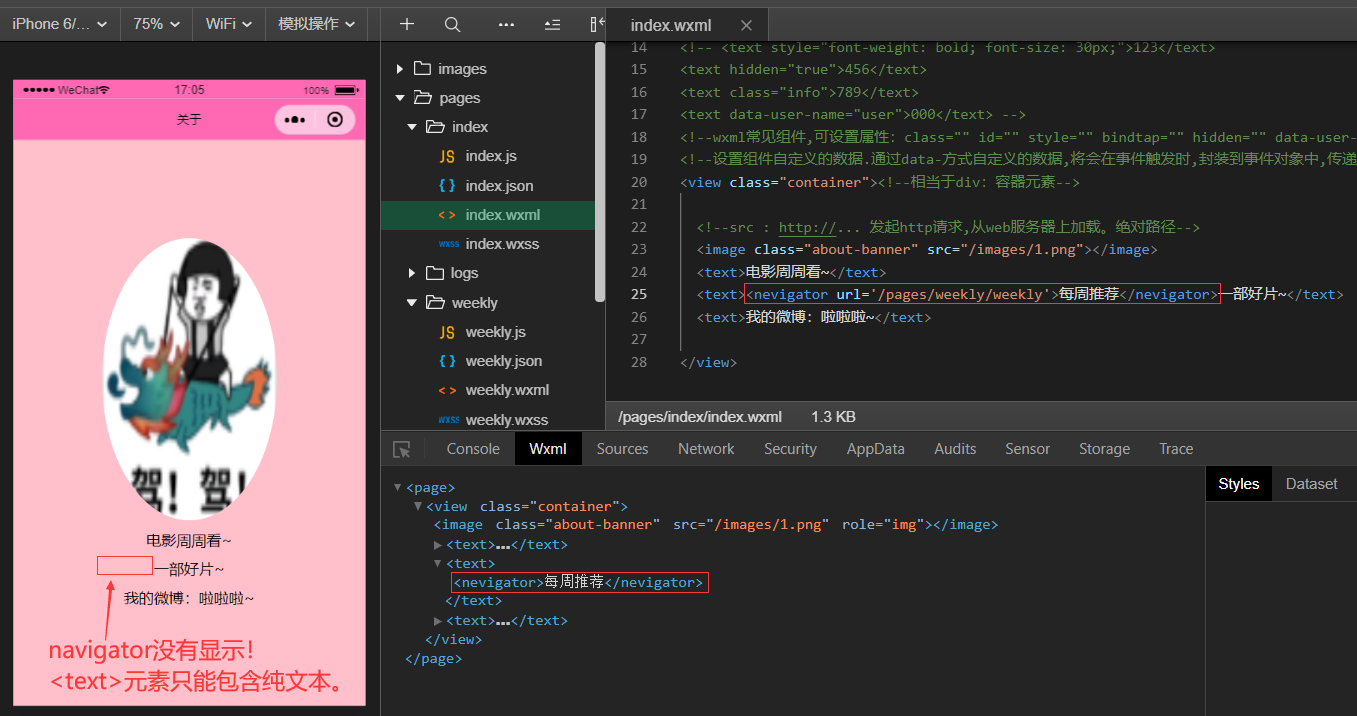Image resolution: width=1357 pixels, height=716 pixels.
Task: Close the index.wxml editor tab
Action: click(746, 25)
